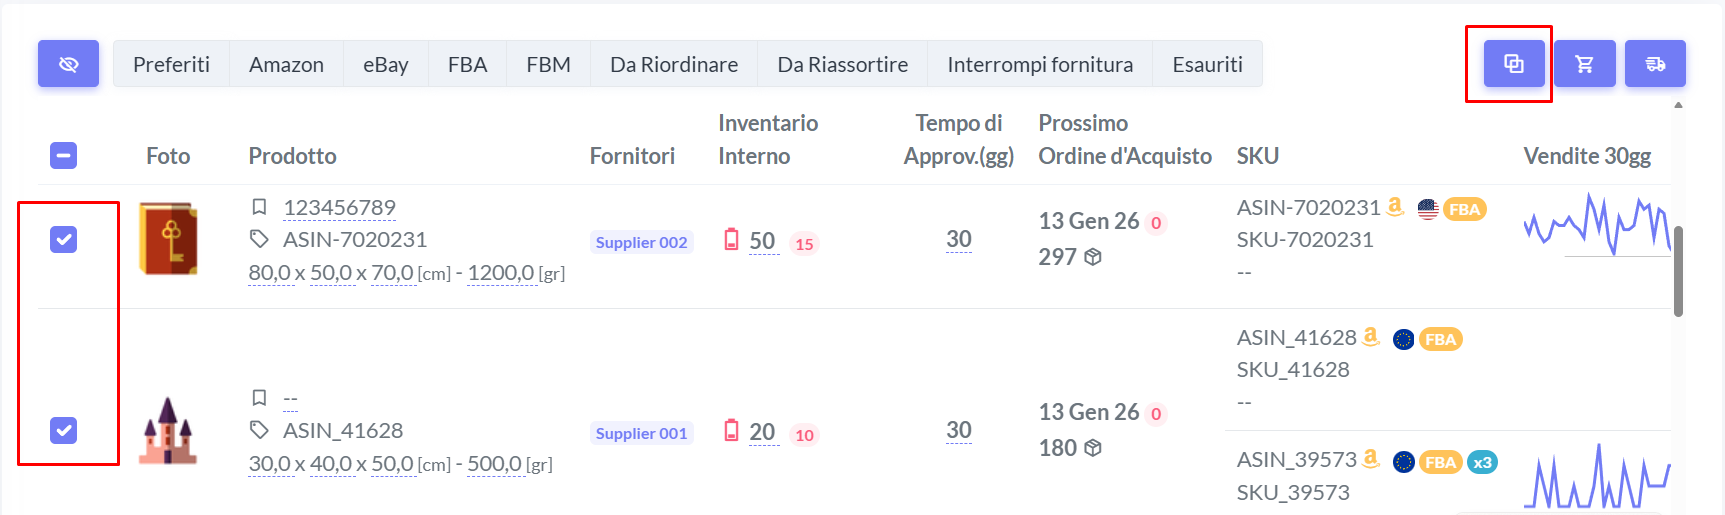1725x515 pixels.
Task: Click the bookmark icon beside 123456789
Action: (x=259, y=207)
